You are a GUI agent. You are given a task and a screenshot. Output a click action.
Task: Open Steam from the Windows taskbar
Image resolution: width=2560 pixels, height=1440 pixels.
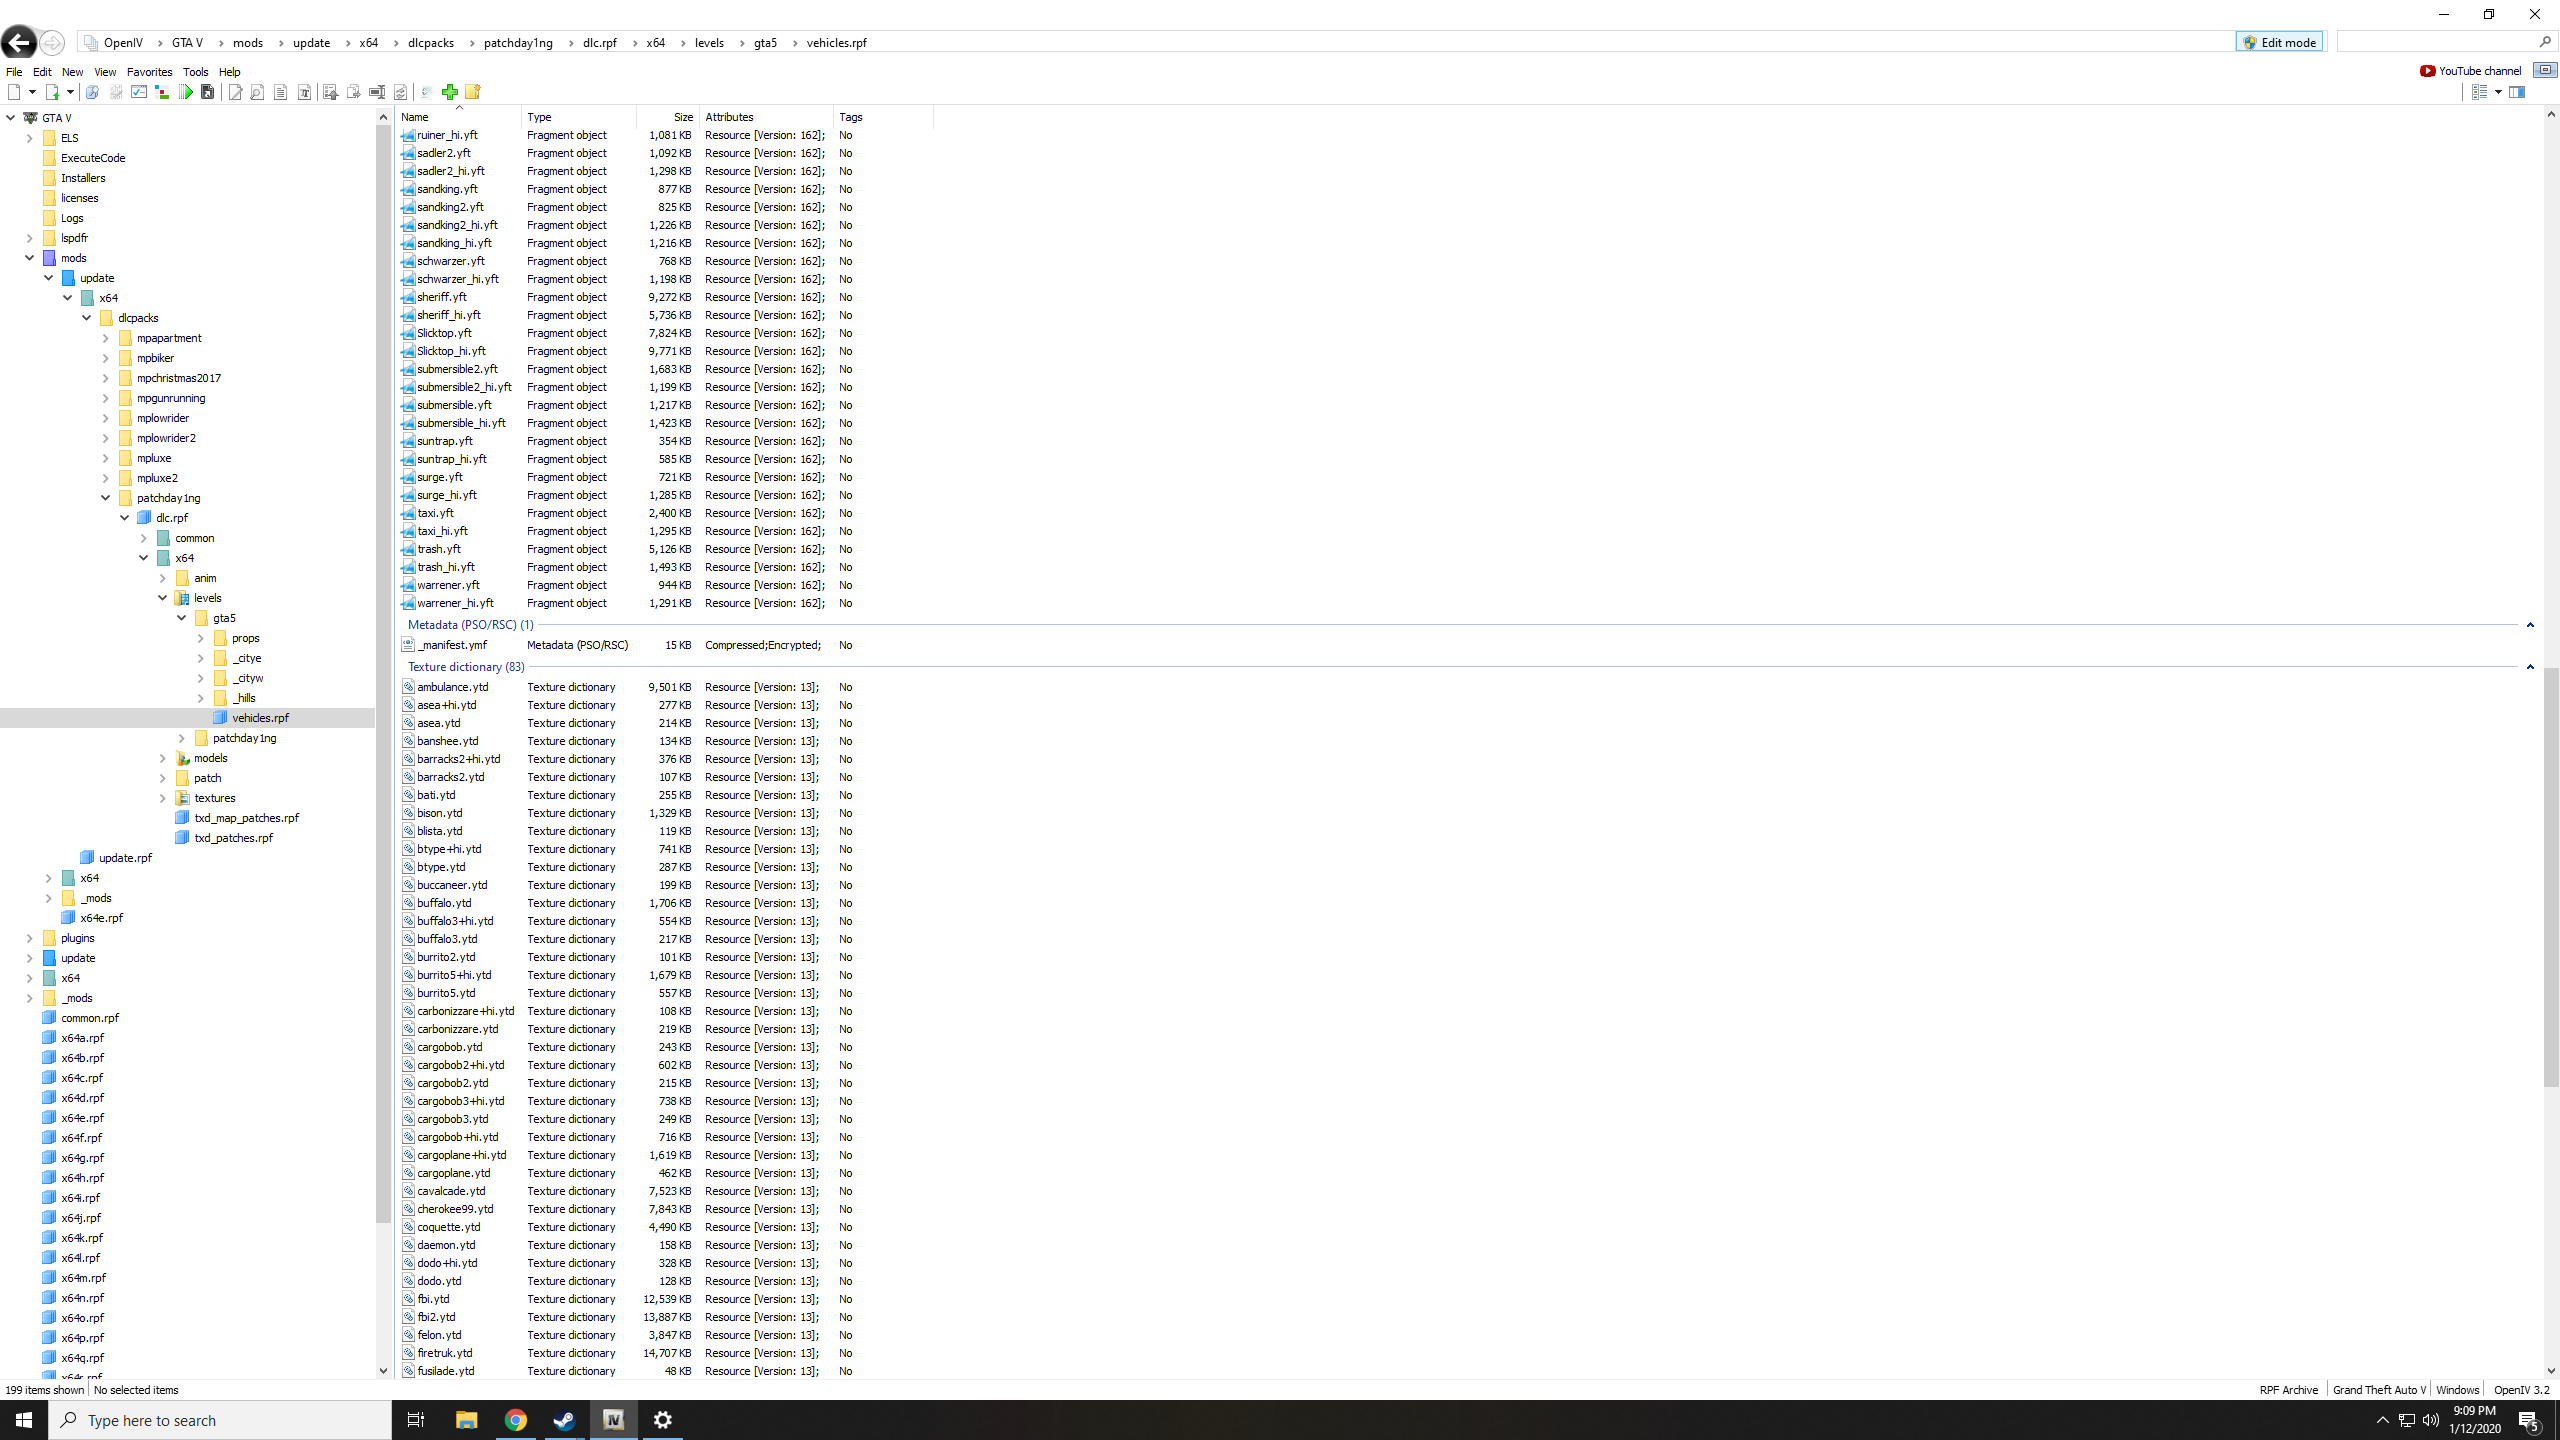point(564,1420)
